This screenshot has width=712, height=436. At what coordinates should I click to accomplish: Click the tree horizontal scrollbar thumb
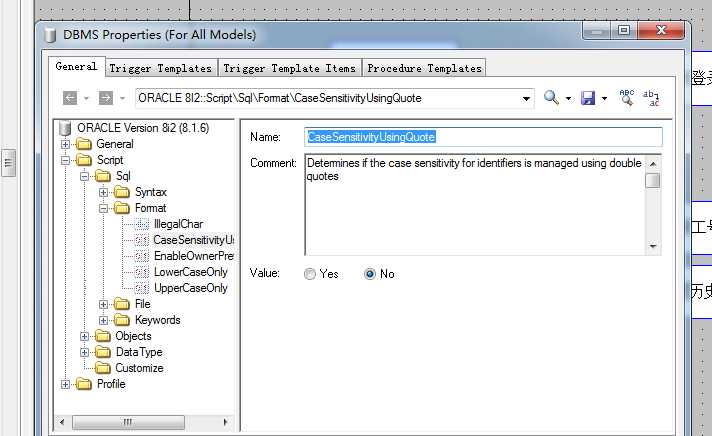click(x=128, y=422)
